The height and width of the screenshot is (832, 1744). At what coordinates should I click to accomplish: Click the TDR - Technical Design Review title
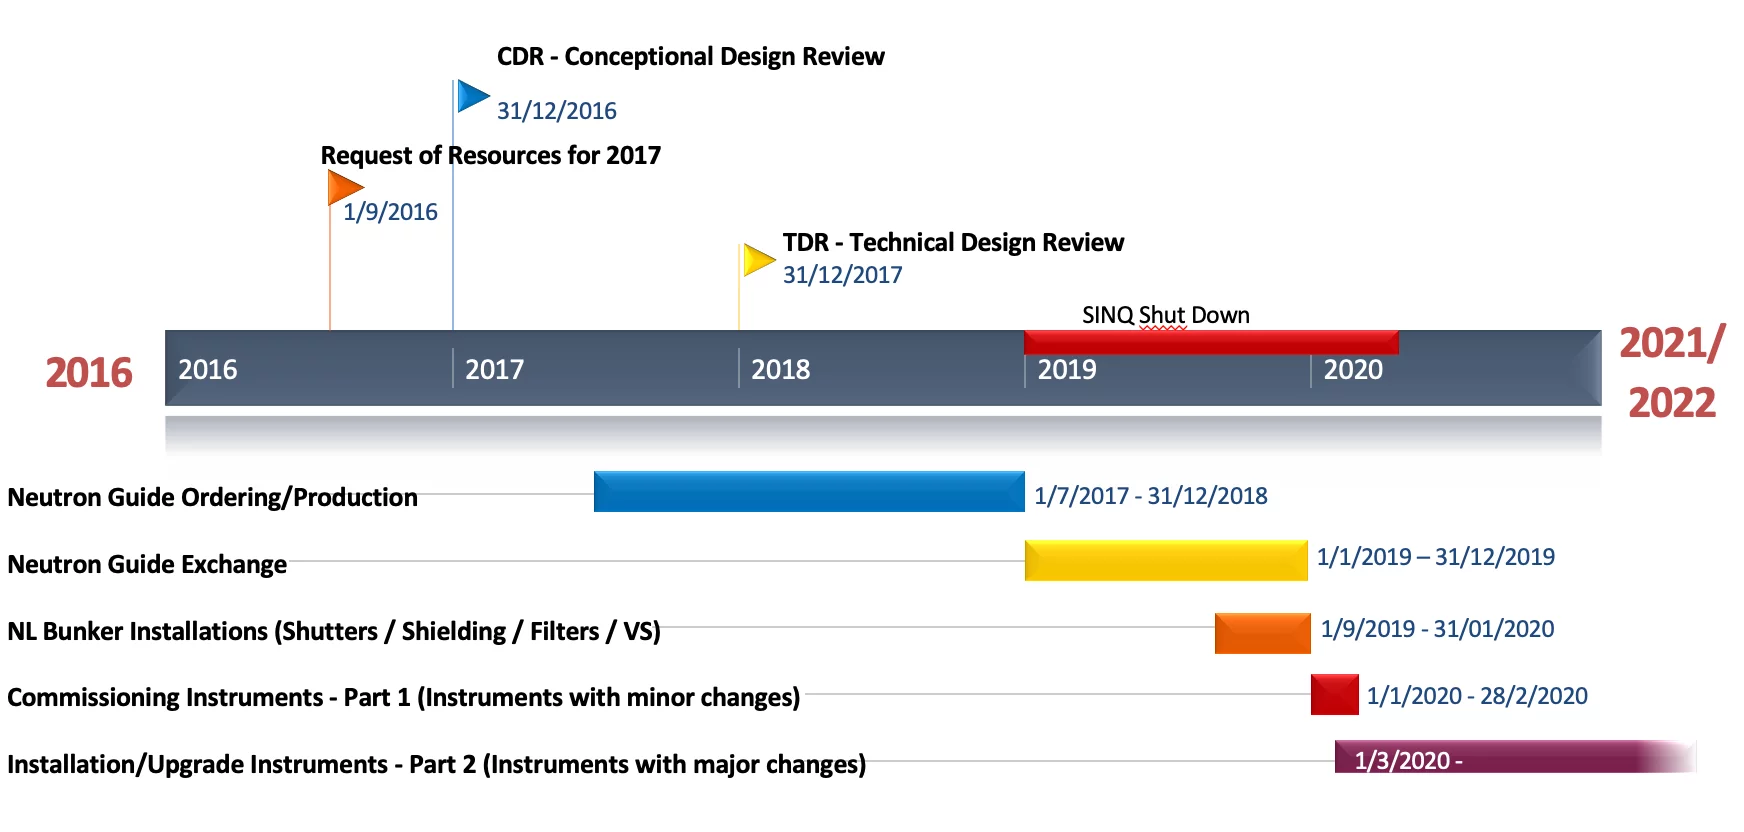[x=952, y=243]
